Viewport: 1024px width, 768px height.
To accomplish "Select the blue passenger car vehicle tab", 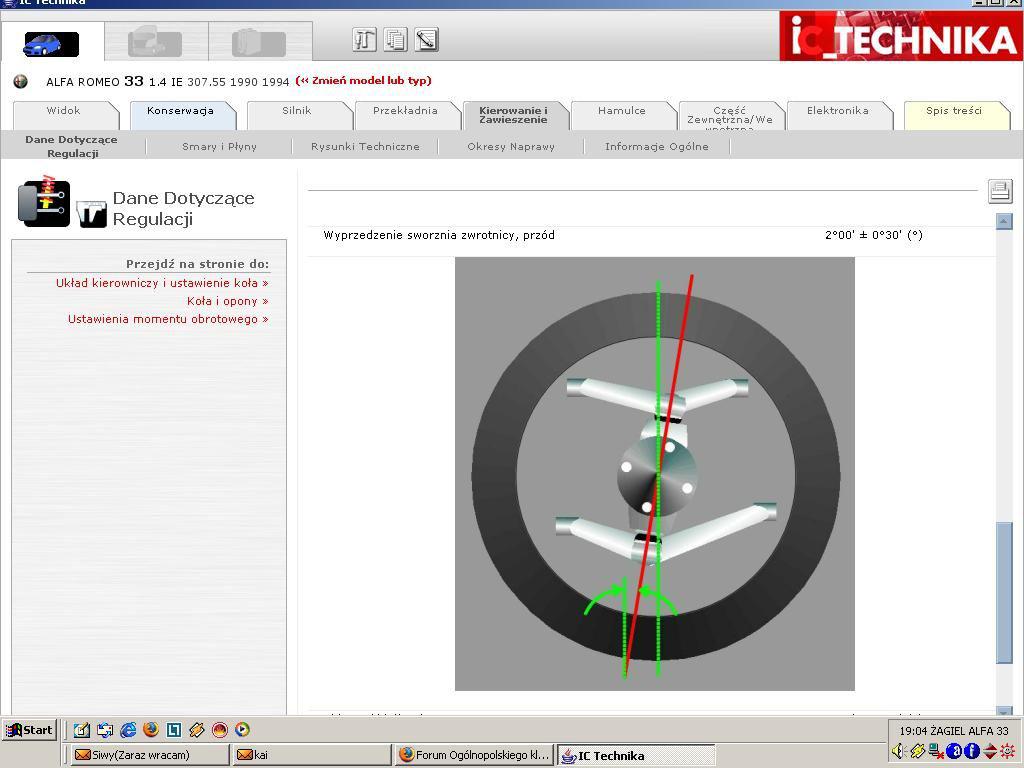I will 52,43.
